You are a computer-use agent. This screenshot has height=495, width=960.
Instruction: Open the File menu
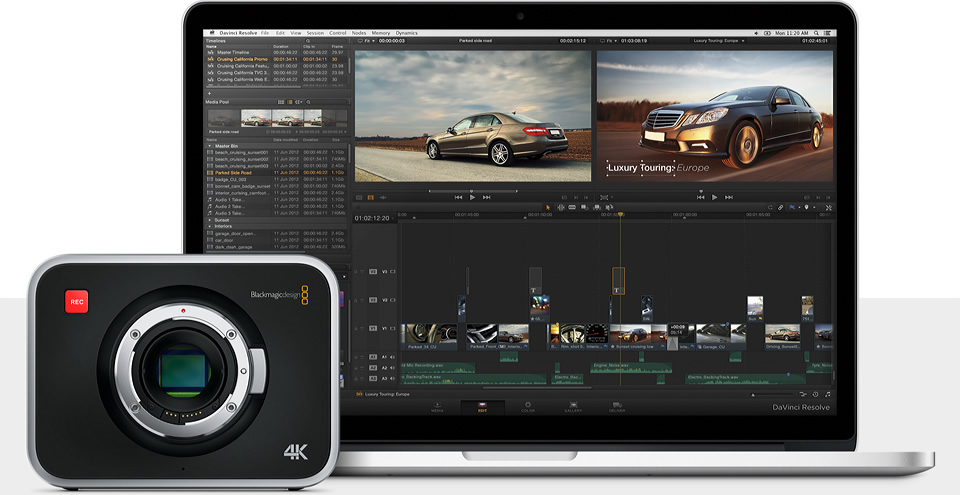(265, 33)
